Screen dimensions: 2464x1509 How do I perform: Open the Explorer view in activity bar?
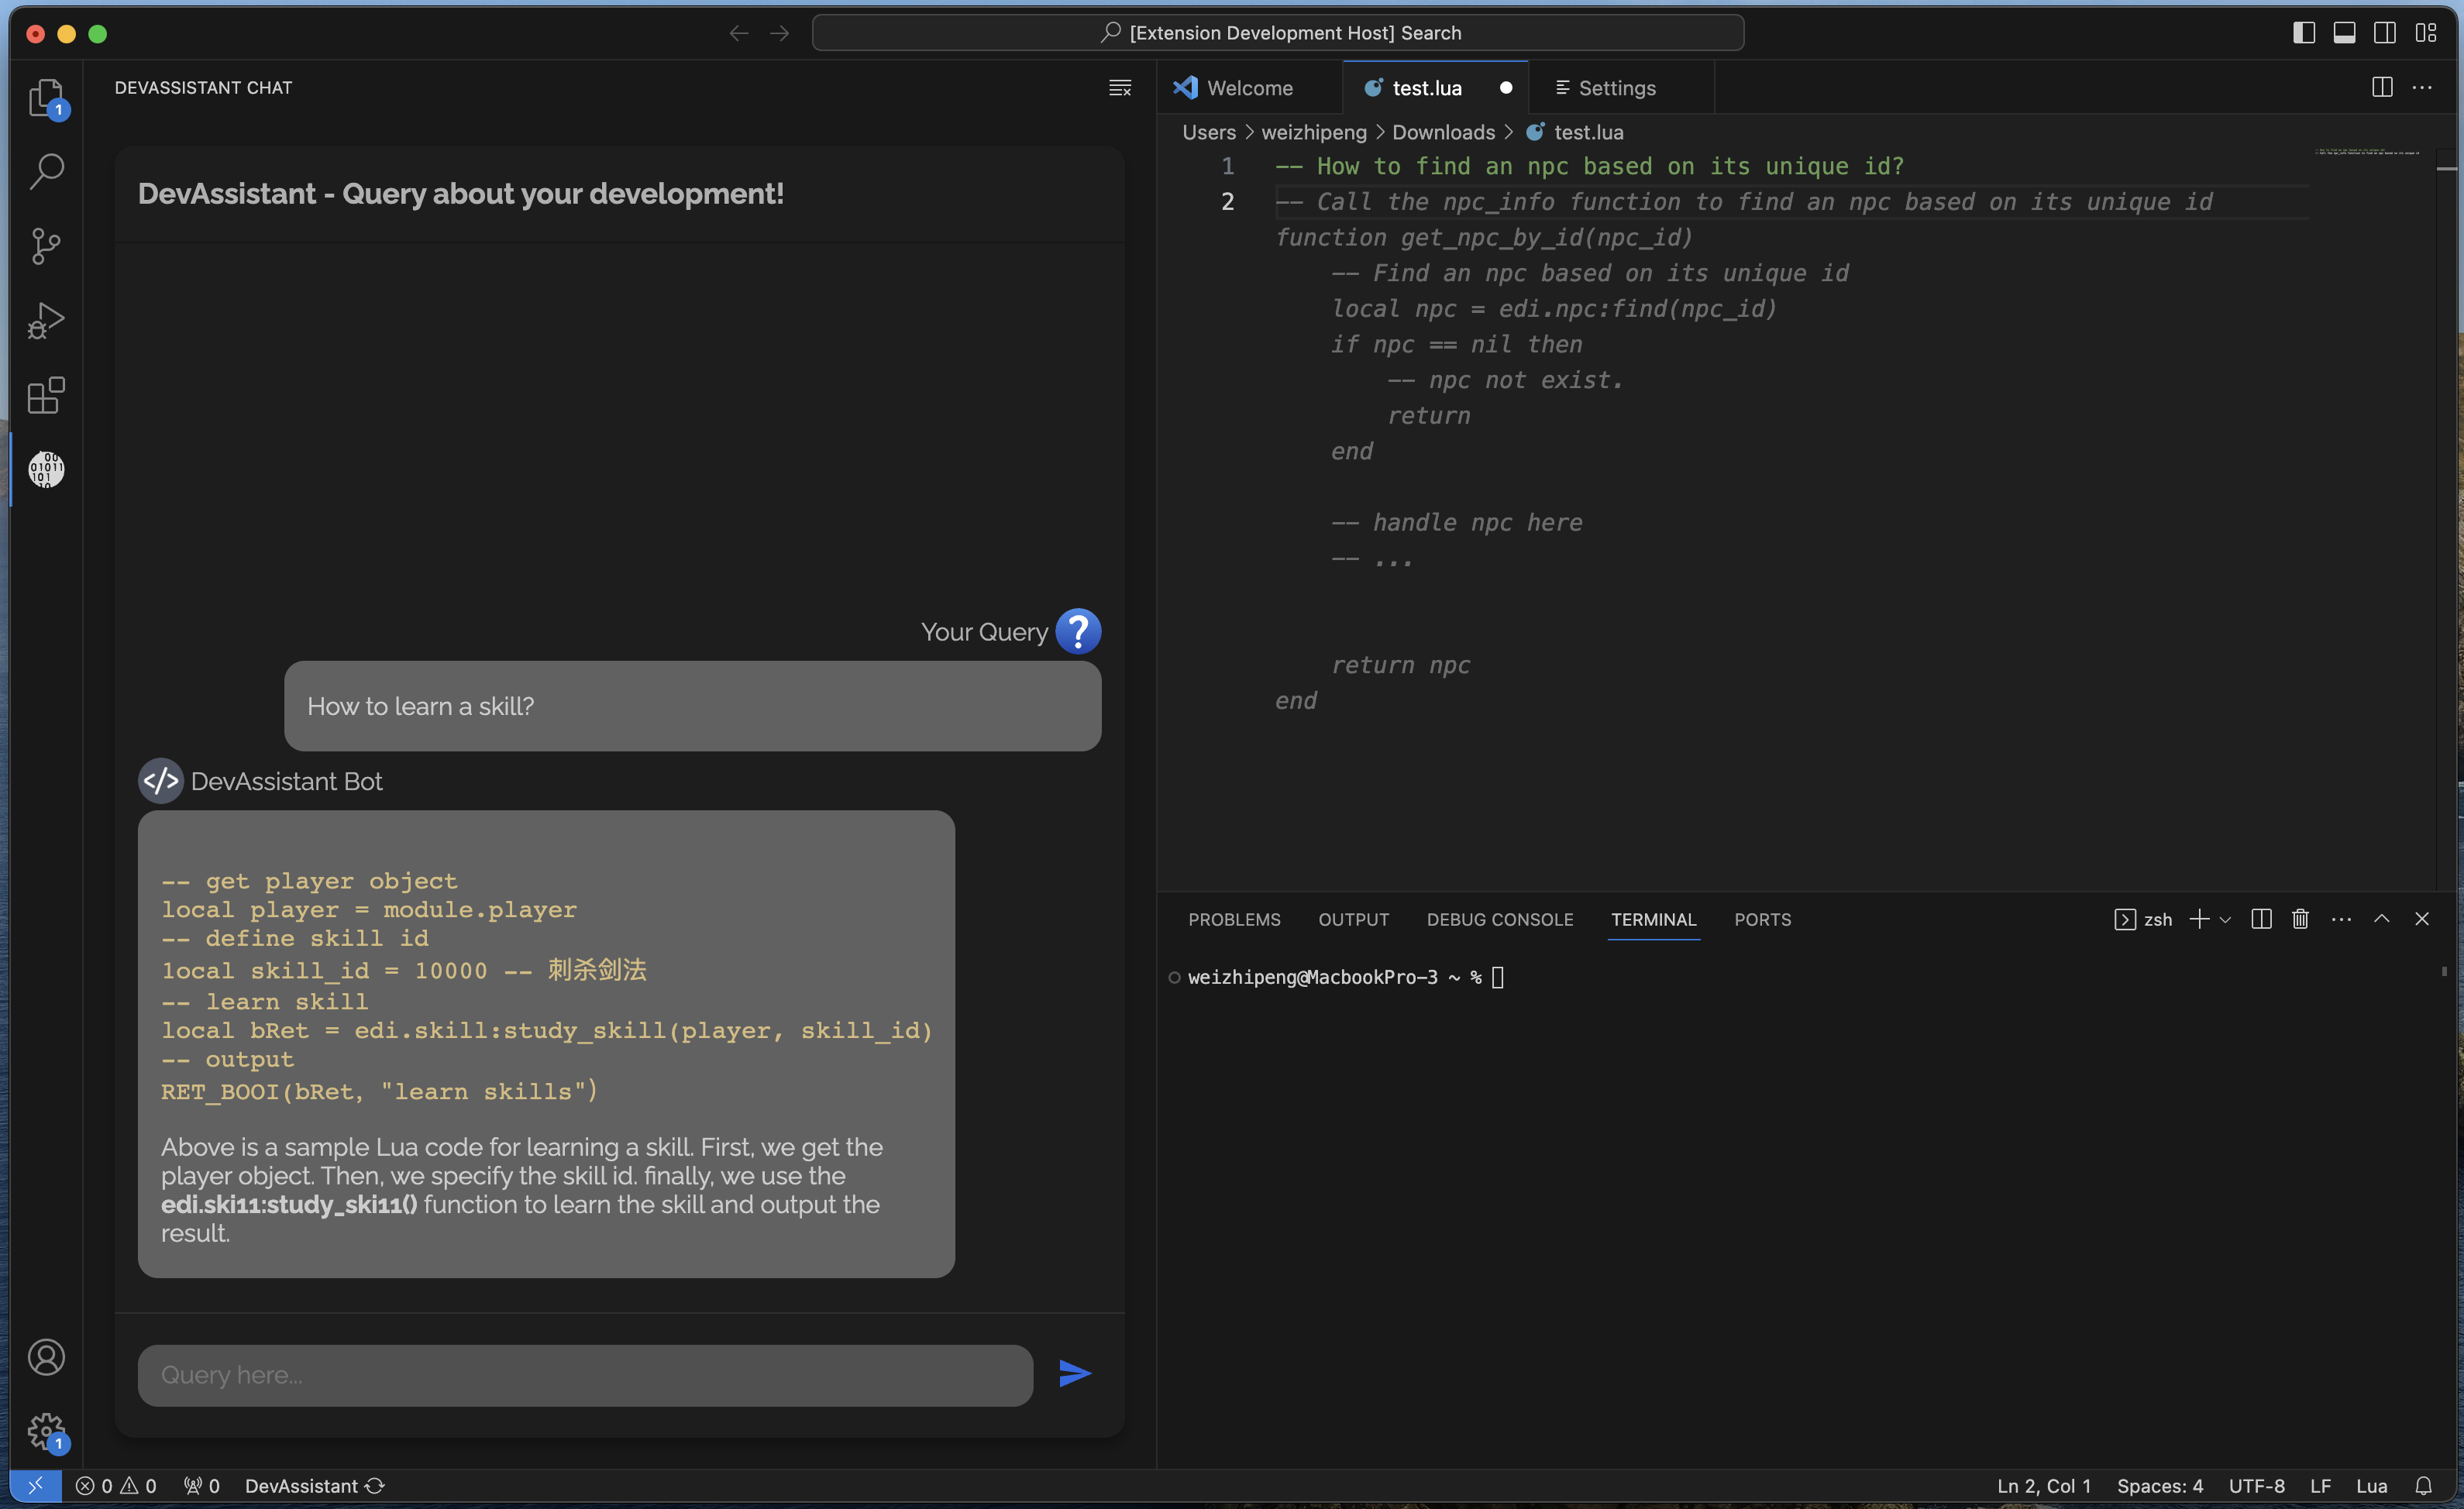click(x=45, y=97)
